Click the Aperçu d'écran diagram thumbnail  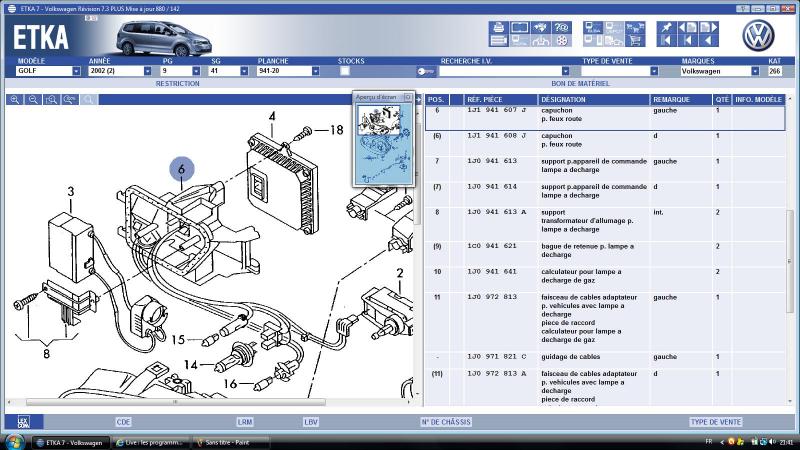(x=384, y=144)
